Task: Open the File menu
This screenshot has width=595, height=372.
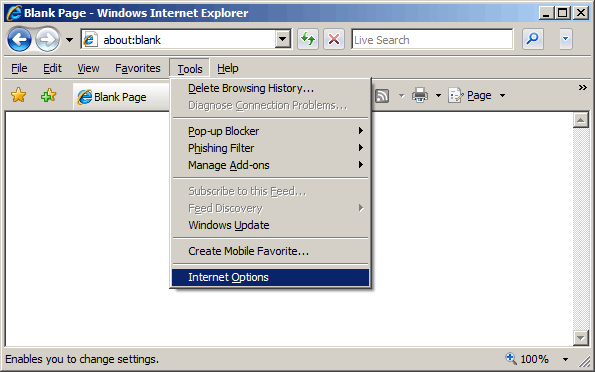Action: 19,68
